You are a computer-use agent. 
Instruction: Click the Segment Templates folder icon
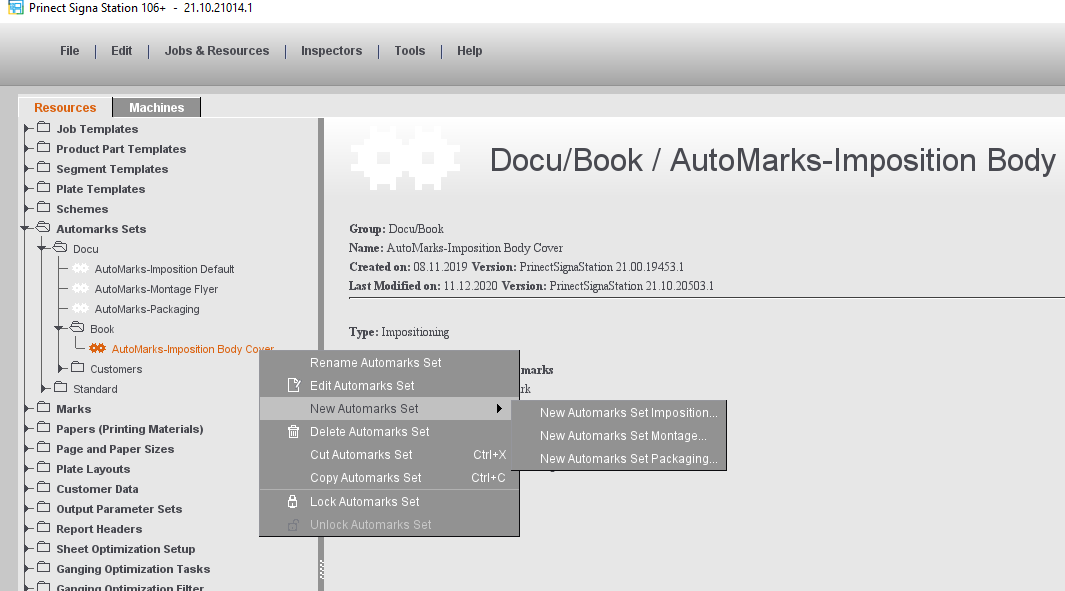tap(44, 168)
